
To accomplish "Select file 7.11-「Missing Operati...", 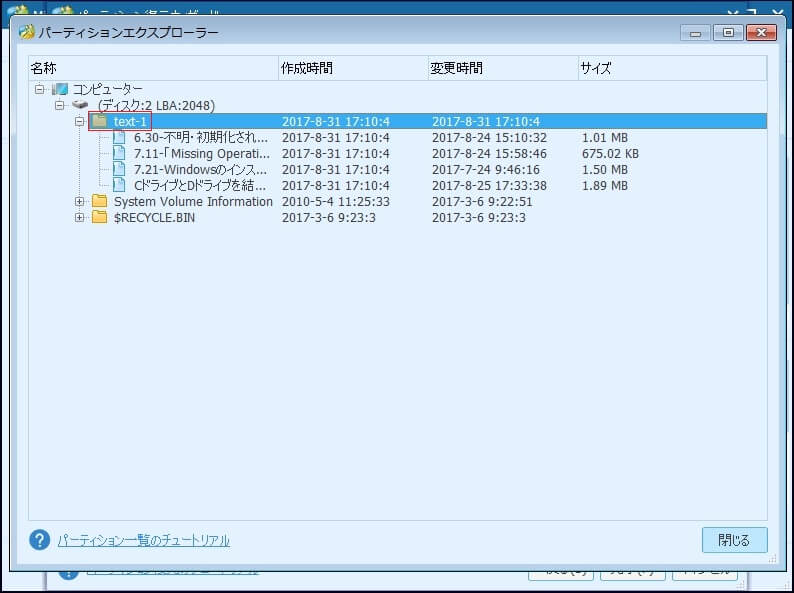I will click(202, 153).
